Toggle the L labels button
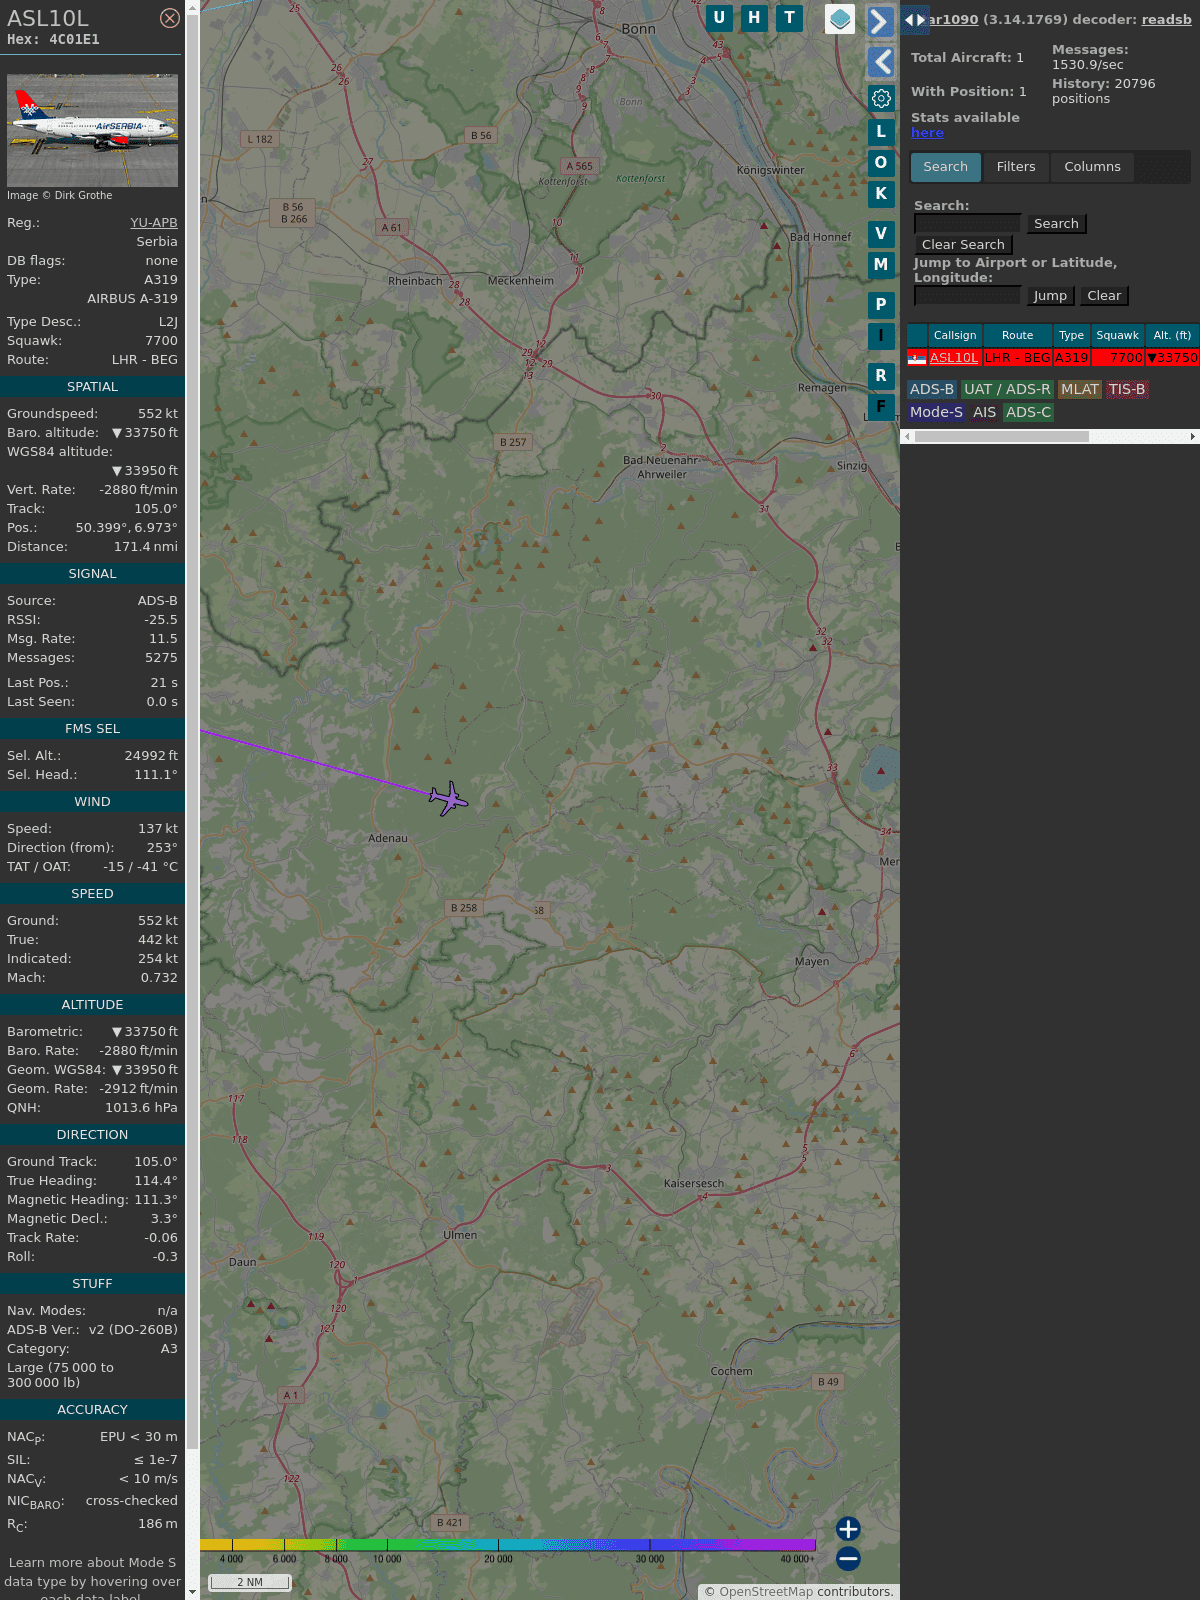The image size is (1200, 1600). pyautogui.click(x=880, y=132)
